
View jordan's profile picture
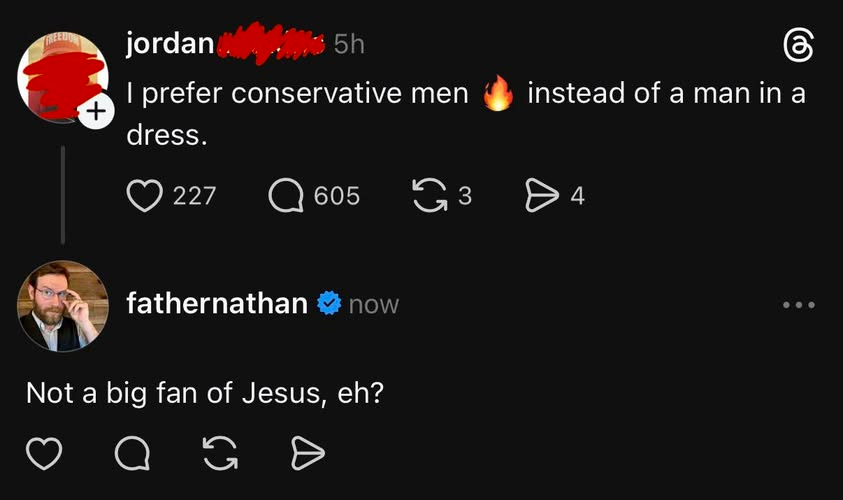[x=62, y=76]
